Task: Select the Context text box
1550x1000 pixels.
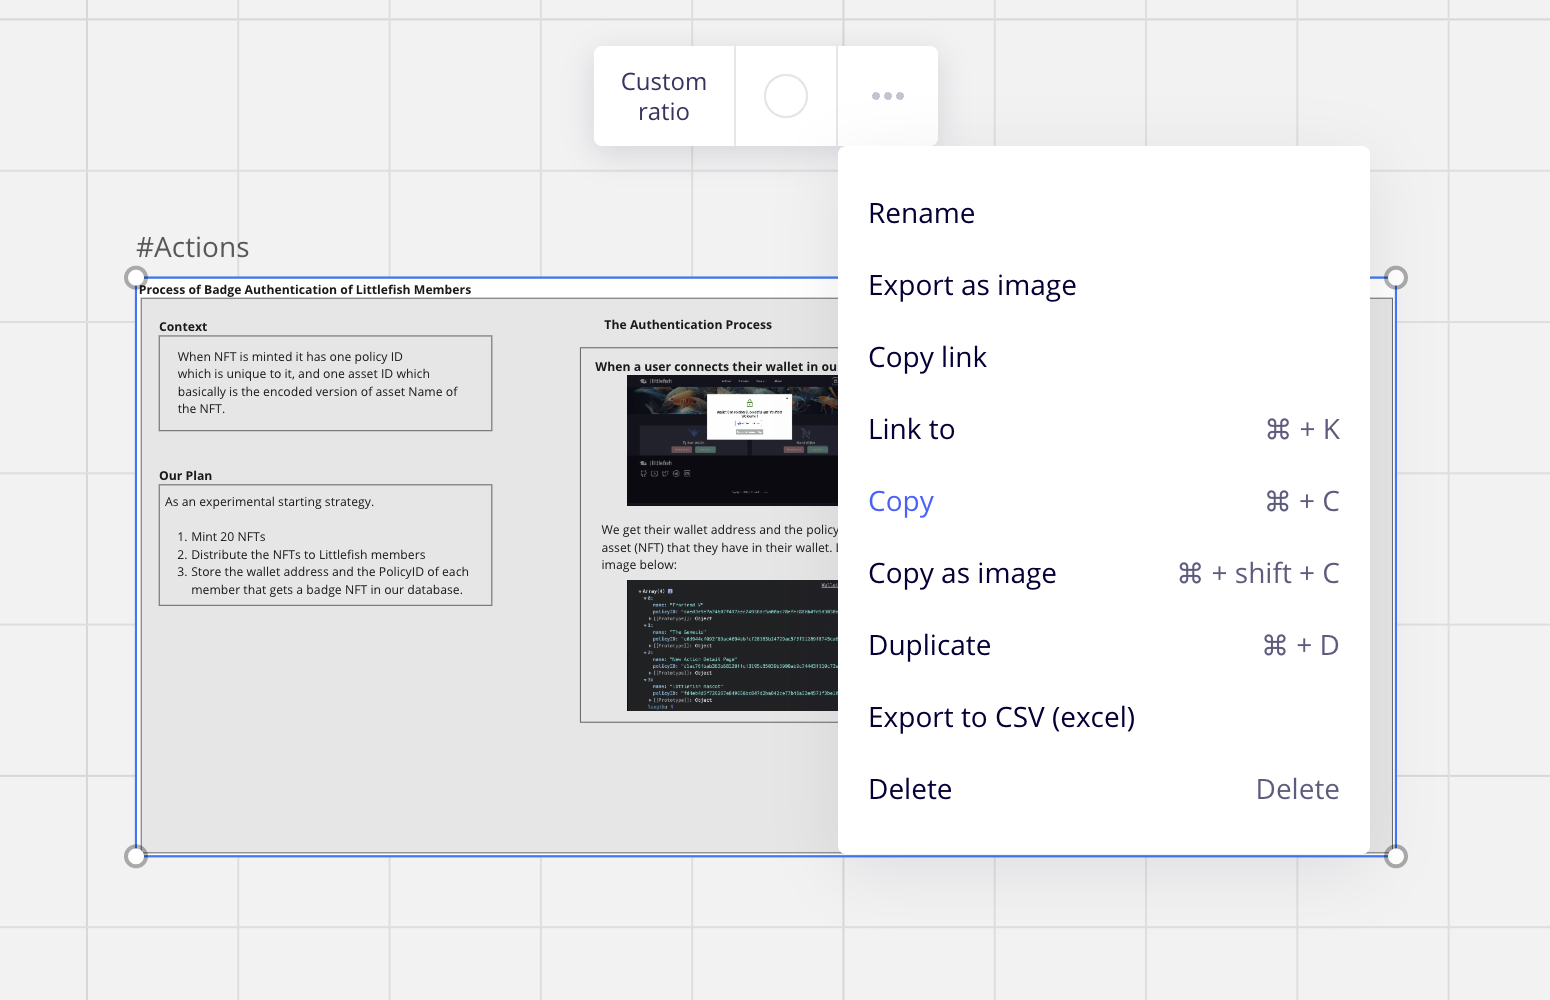Action: (x=325, y=383)
